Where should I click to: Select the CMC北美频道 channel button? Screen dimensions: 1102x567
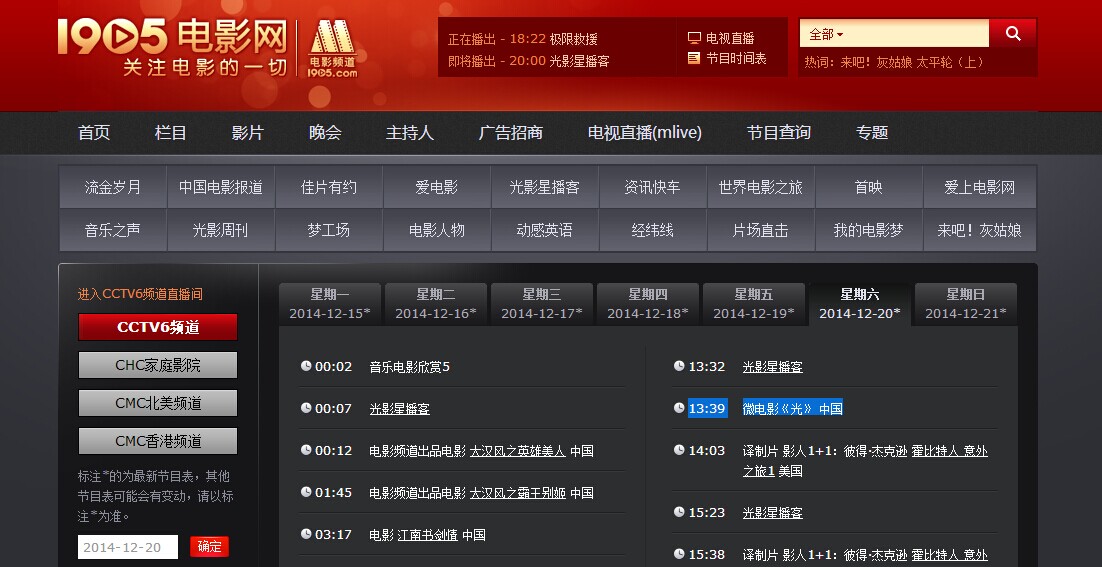click(x=158, y=403)
